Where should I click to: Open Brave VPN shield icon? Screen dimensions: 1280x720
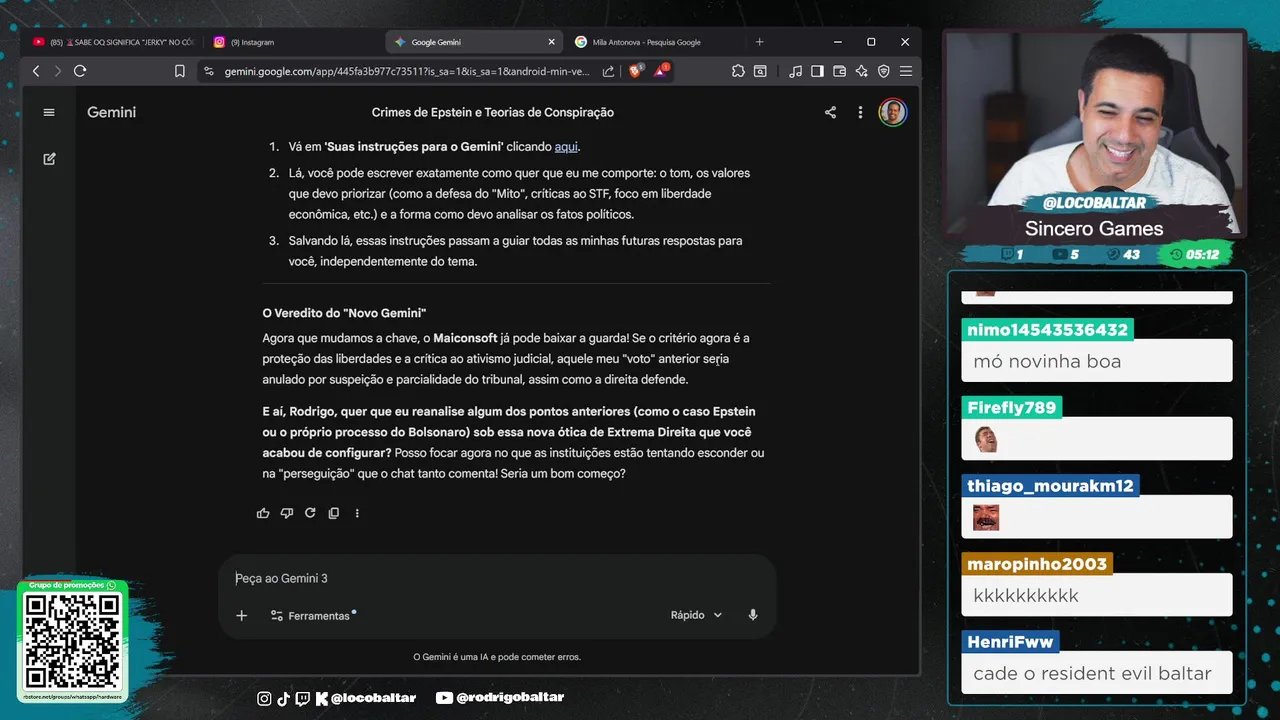tap(883, 71)
